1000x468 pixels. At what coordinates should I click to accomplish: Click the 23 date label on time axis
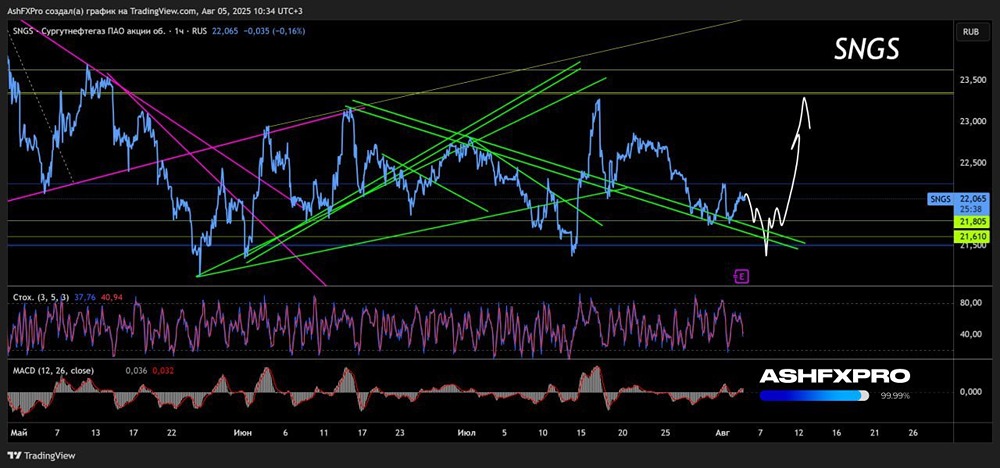pyautogui.click(x=400, y=432)
